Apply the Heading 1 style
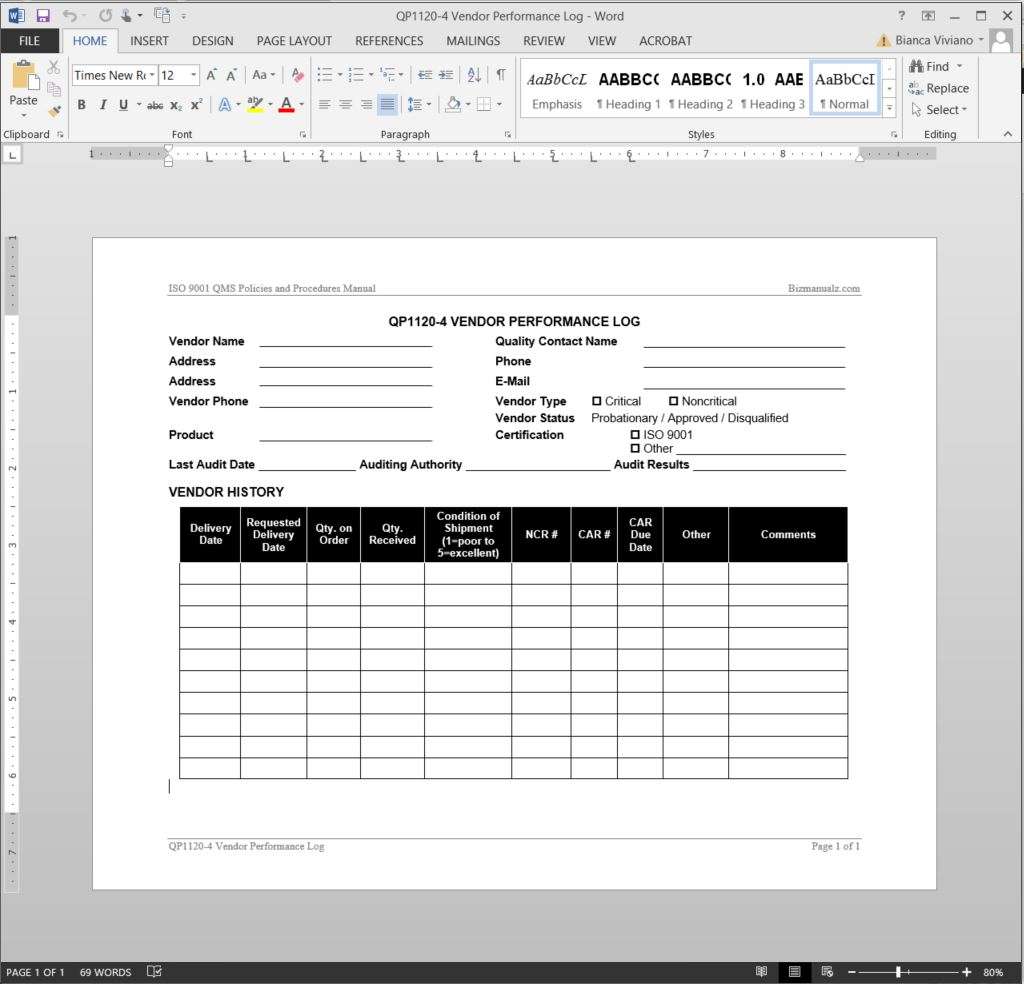Screen dimensions: 1024x984 click(628, 89)
